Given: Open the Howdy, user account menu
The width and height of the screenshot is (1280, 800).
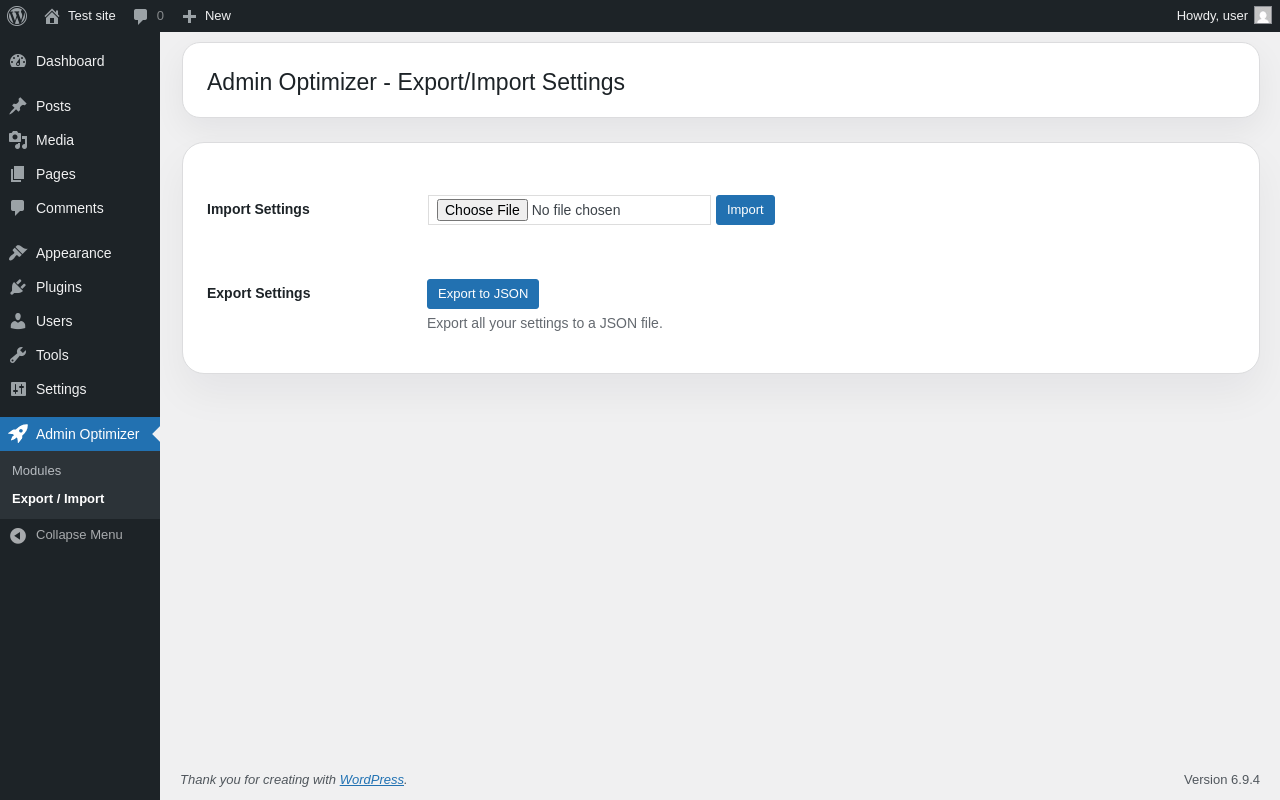Looking at the screenshot, I should click(1212, 16).
